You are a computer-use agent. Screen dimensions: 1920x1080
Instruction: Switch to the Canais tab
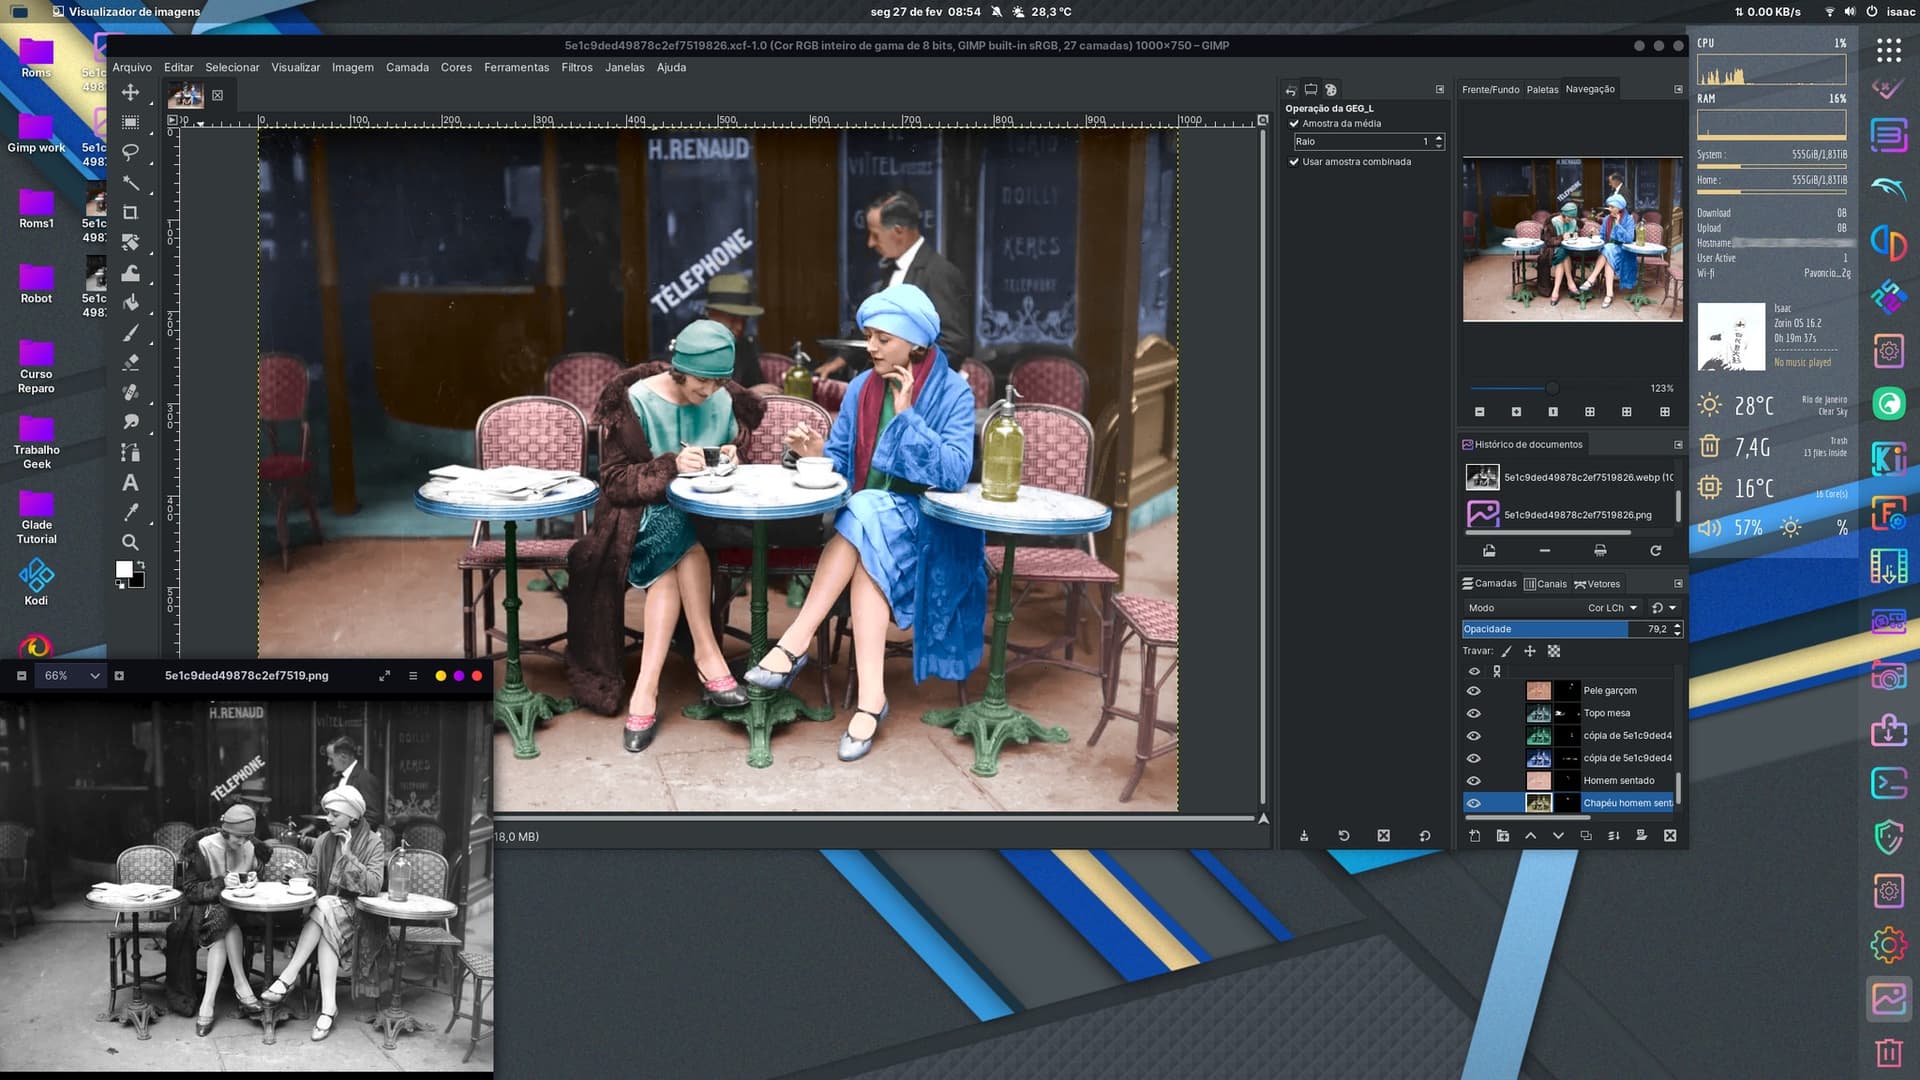pos(1545,584)
